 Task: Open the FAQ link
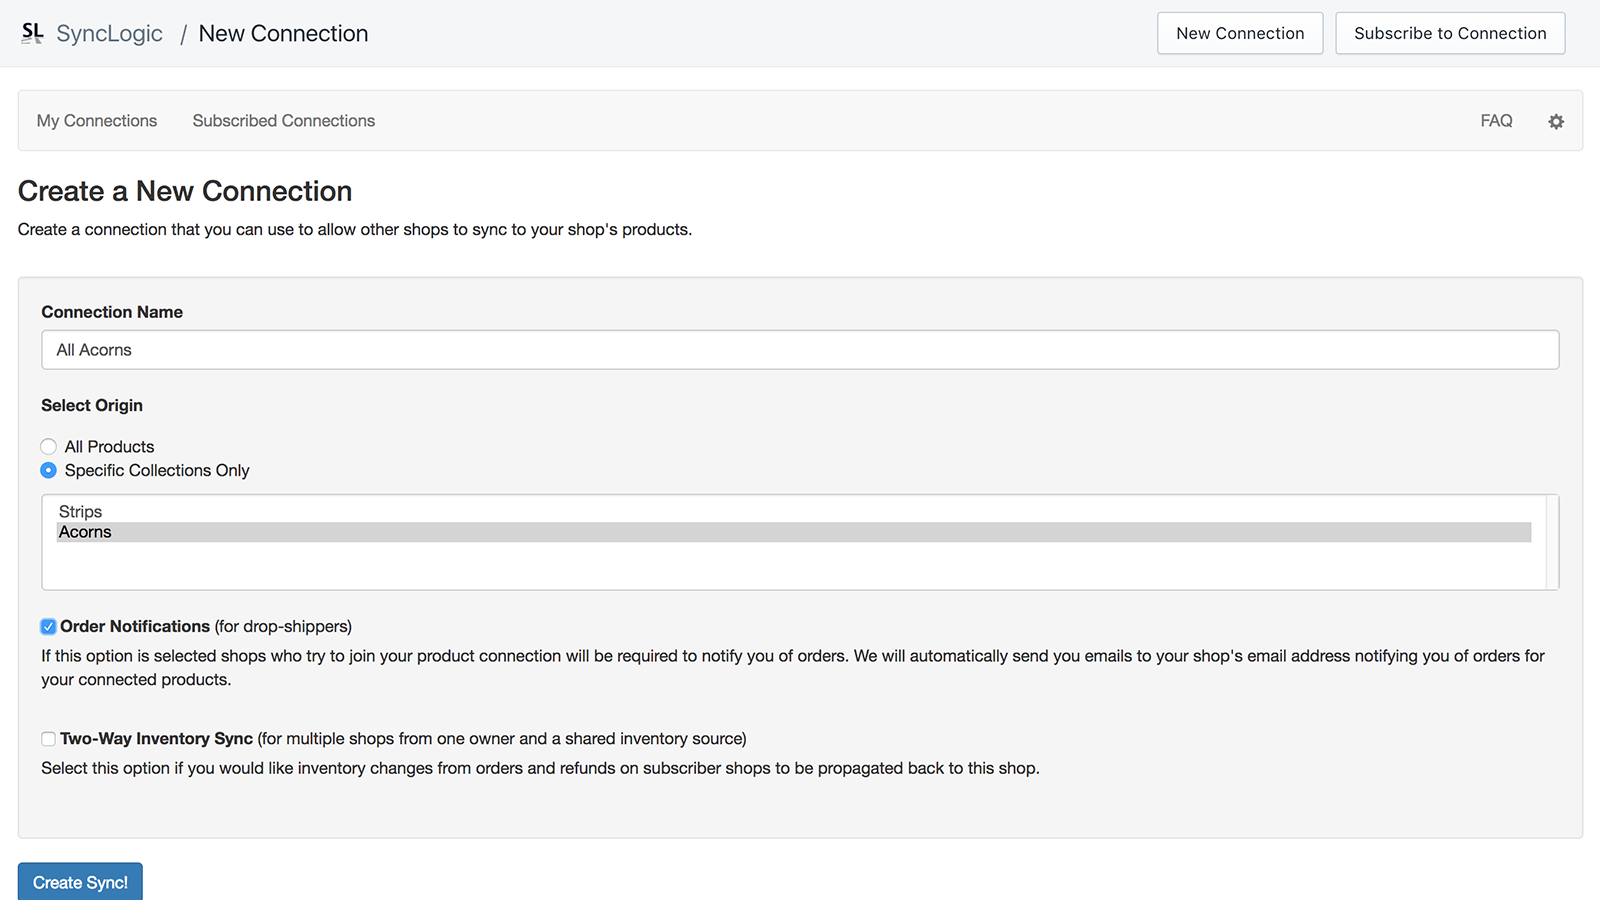[x=1496, y=121]
